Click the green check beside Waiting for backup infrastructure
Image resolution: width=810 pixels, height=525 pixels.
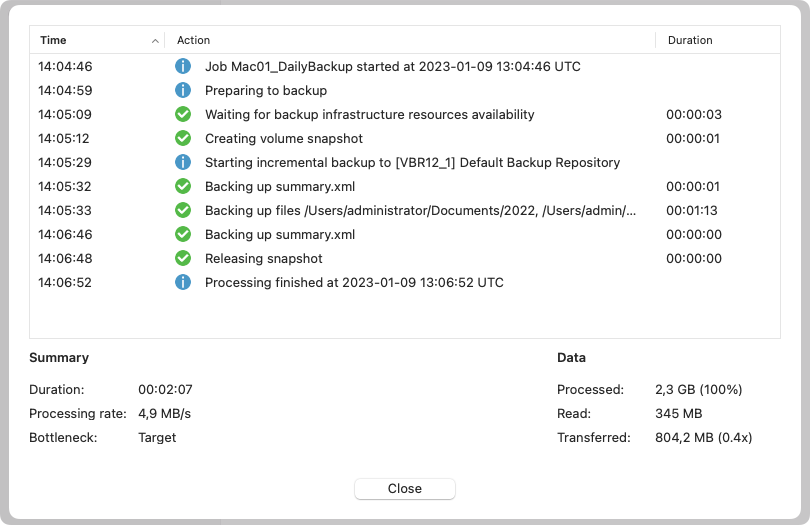182,115
